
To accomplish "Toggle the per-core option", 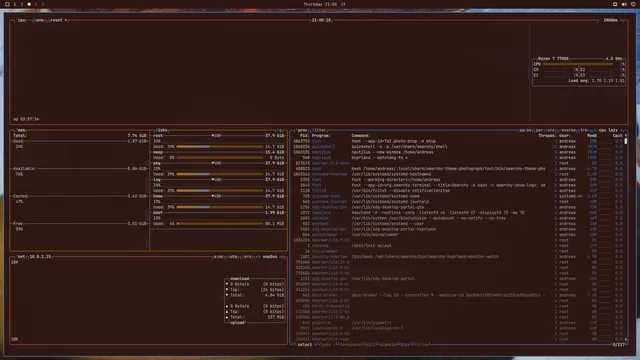I will pos(545,130).
